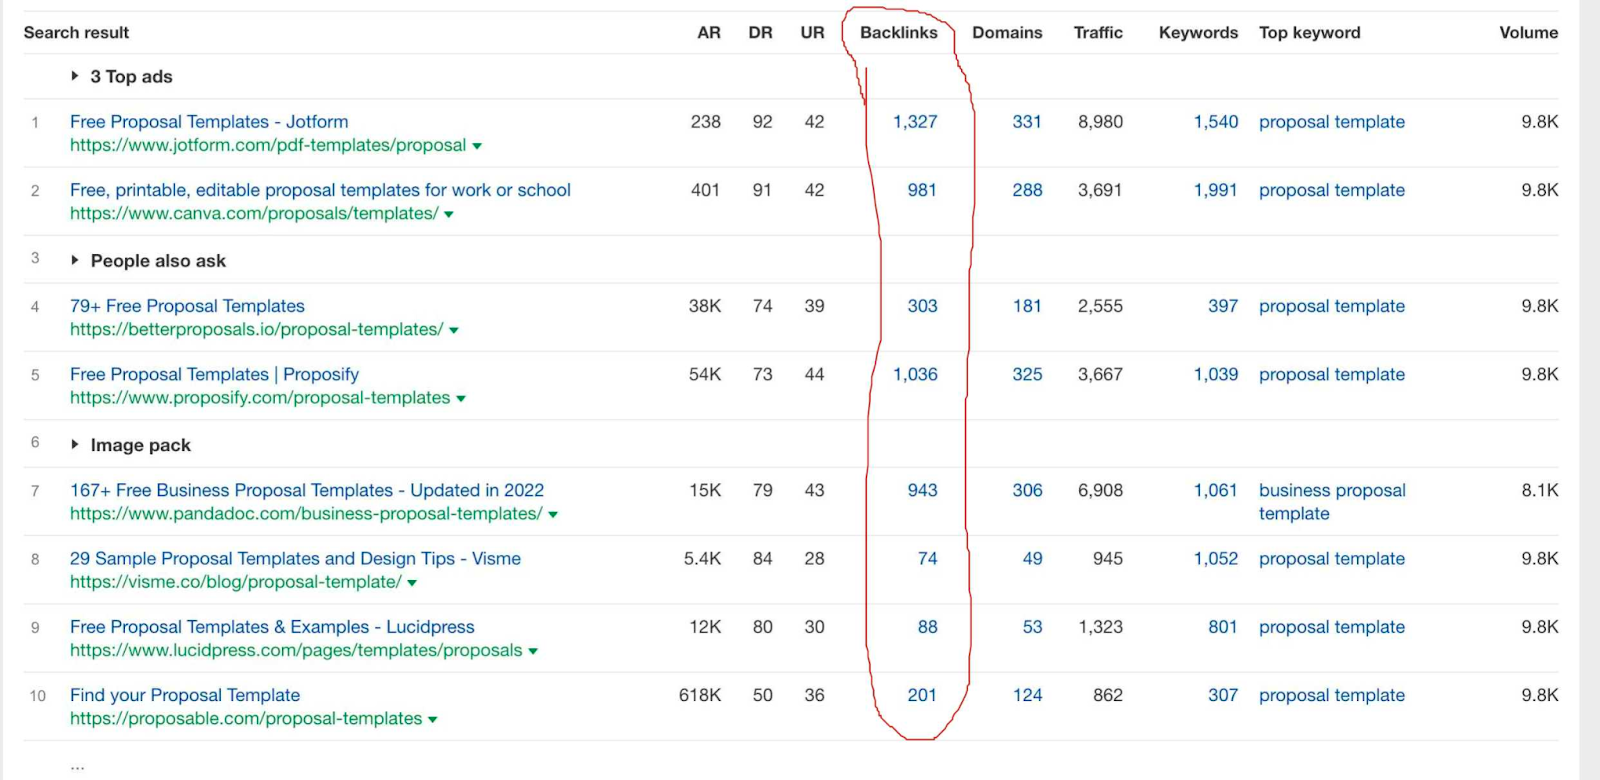This screenshot has width=1600, height=780.
Task: Open Jotform's 1,327 backlinks count
Action: (915, 121)
